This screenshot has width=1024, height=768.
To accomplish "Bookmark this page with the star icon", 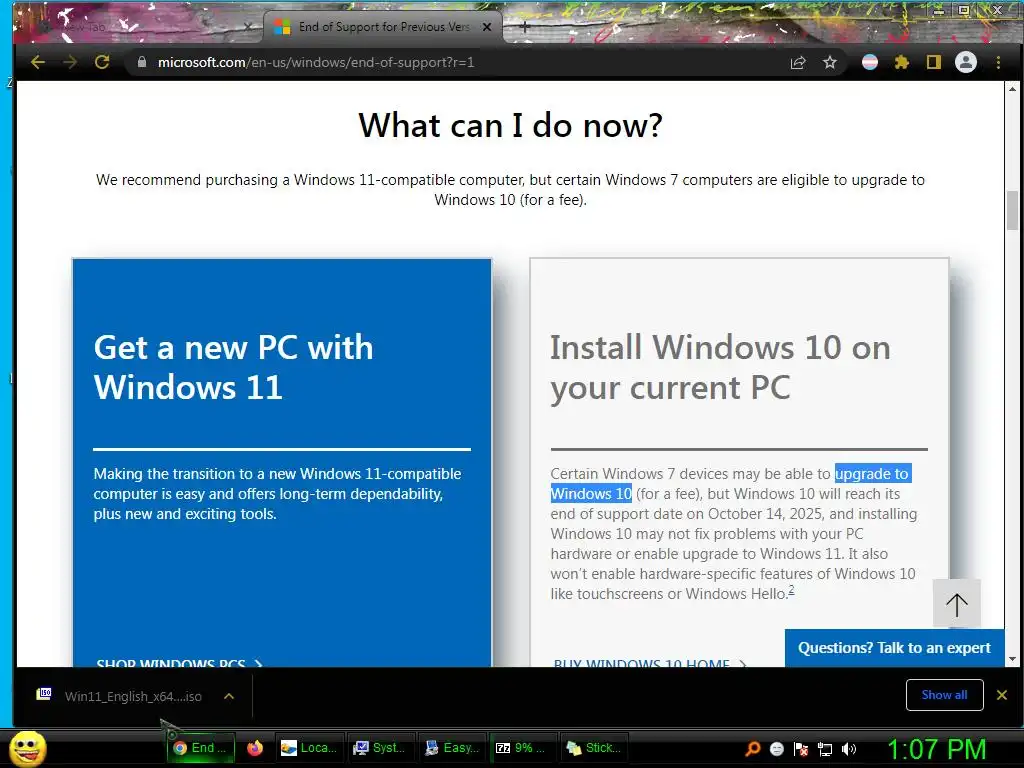I will (x=829, y=63).
